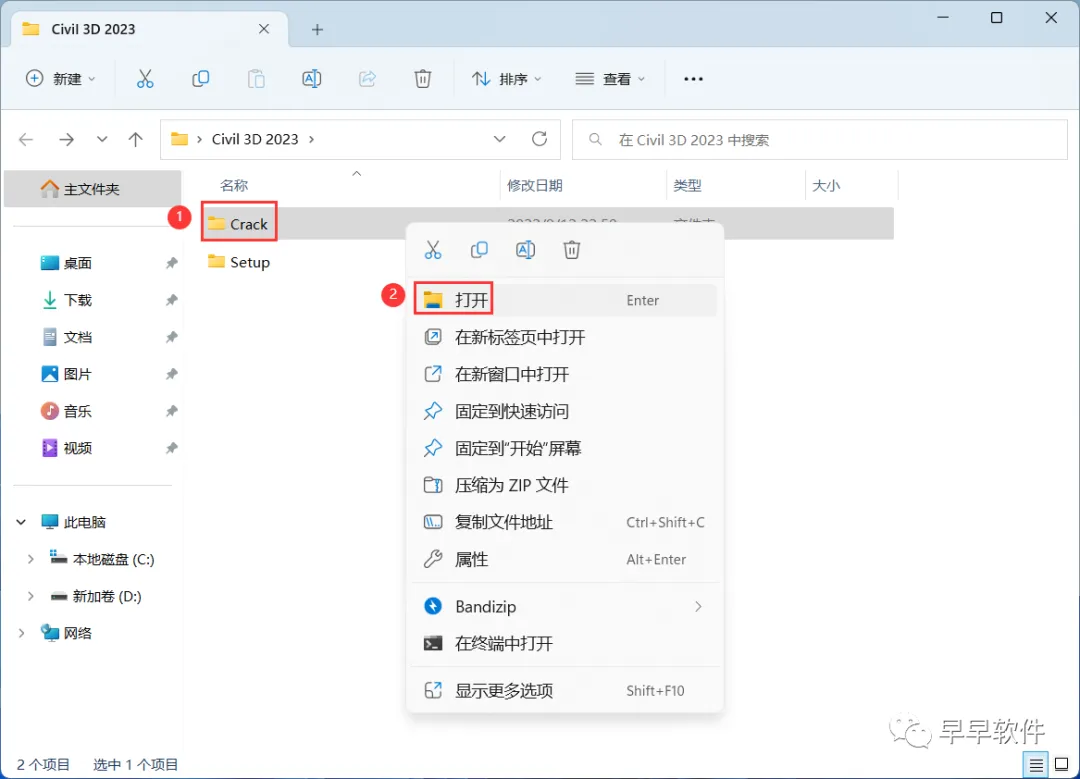Open 桌面 (Desktop) in the sidebar
This screenshot has width=1080, height=779.
point(78,263)
